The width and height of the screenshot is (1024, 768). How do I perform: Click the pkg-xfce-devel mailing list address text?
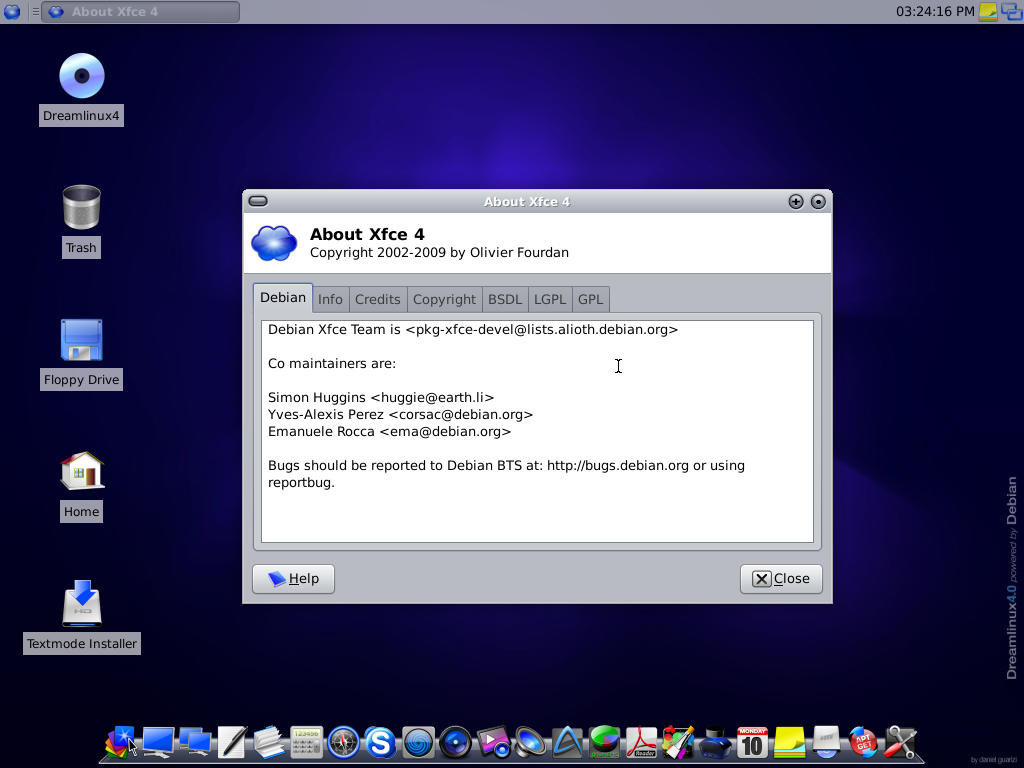541,330
